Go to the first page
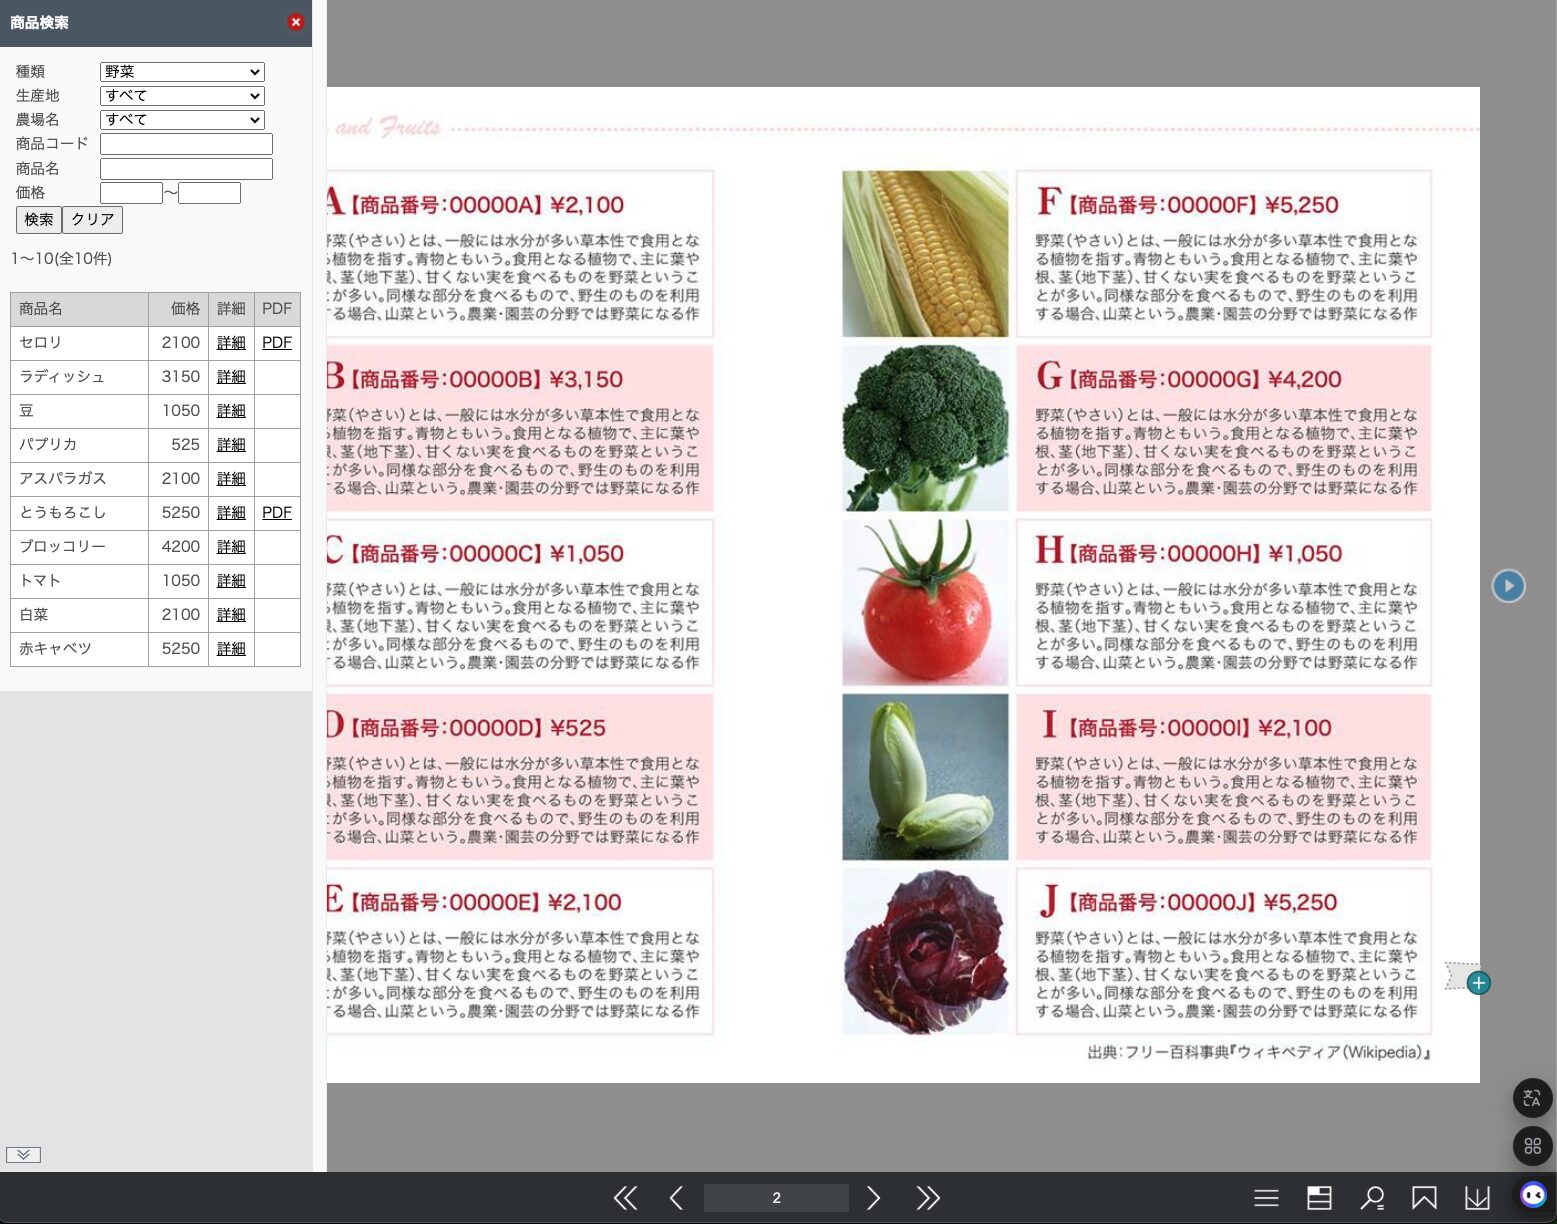The height and width of the screenshot is (1224, 1557). (x=625, y=1198)
